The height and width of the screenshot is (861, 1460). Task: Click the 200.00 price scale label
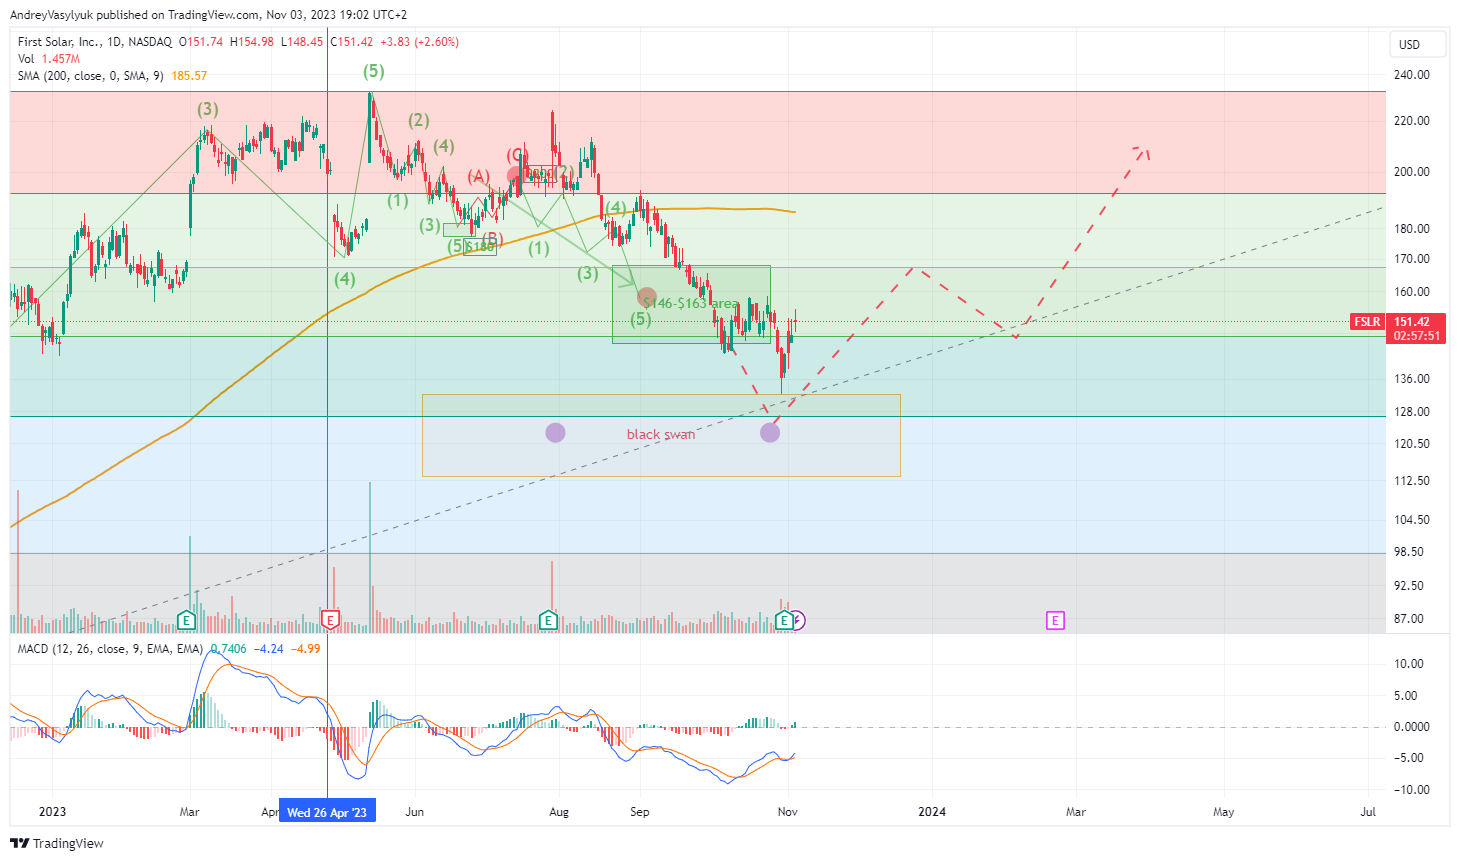[x=1412, y=172]
